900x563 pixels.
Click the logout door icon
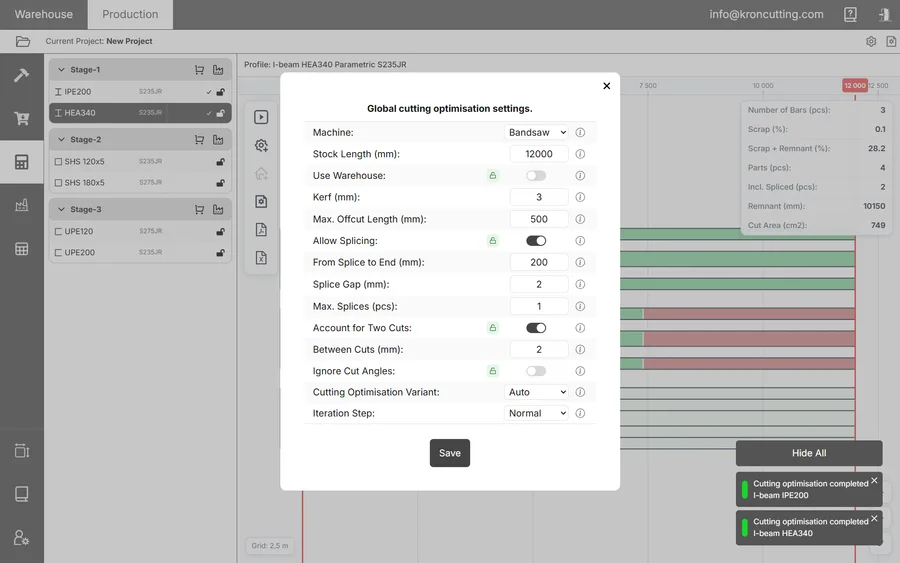pos(885,14)
